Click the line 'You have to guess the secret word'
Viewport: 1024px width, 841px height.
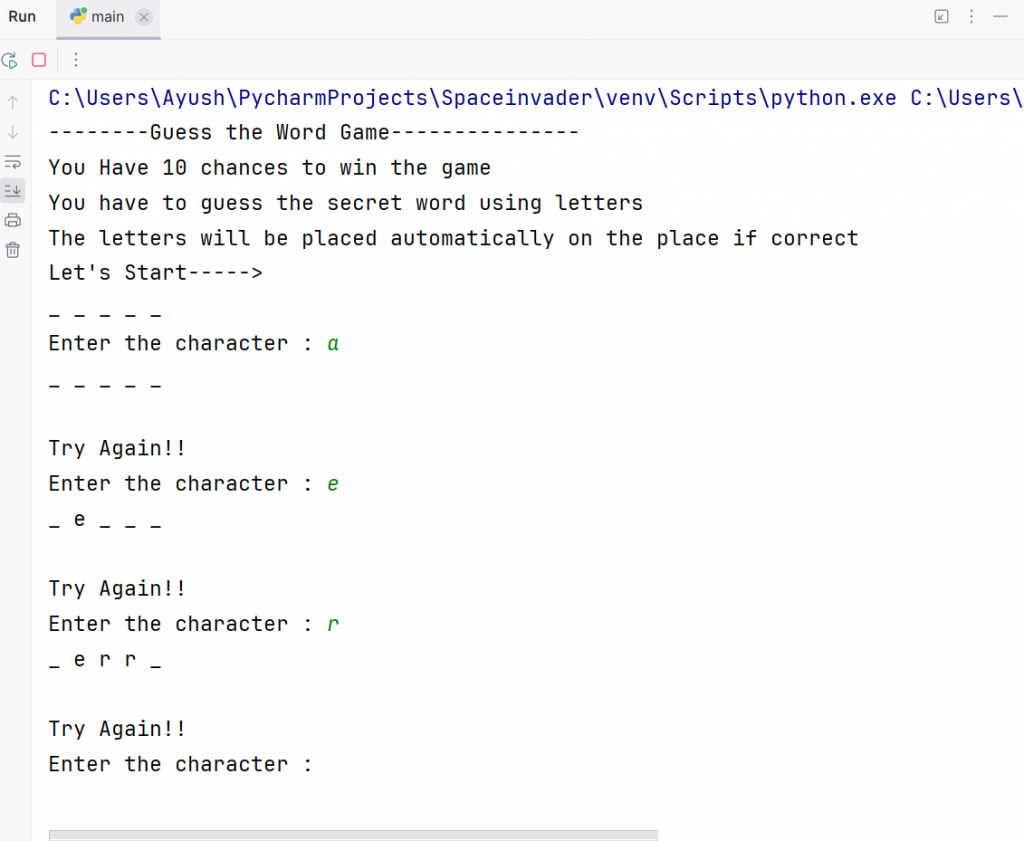(x=345, y=203)
